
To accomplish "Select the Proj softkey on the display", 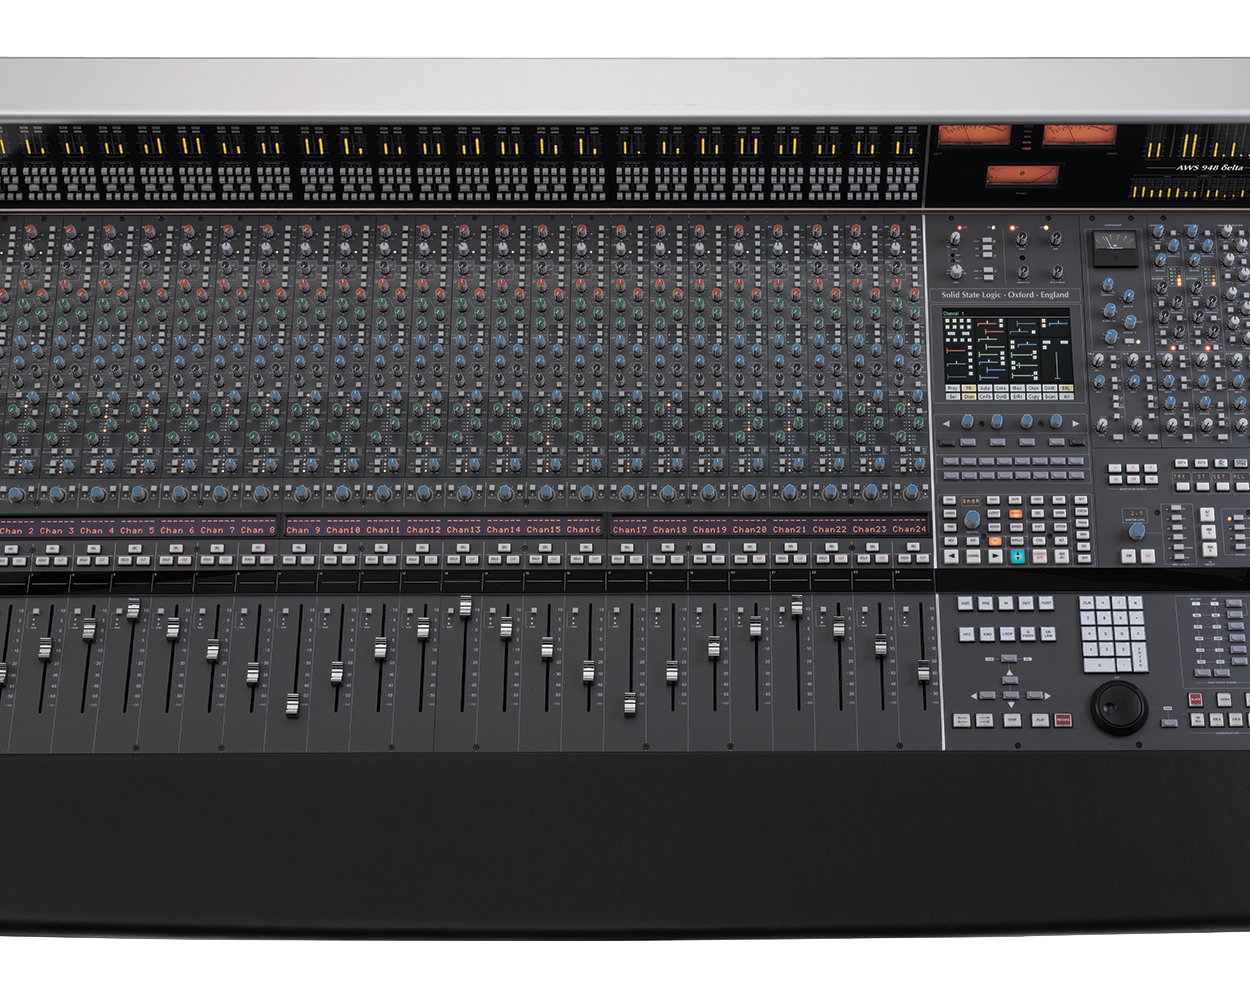I will pos(951,388).
